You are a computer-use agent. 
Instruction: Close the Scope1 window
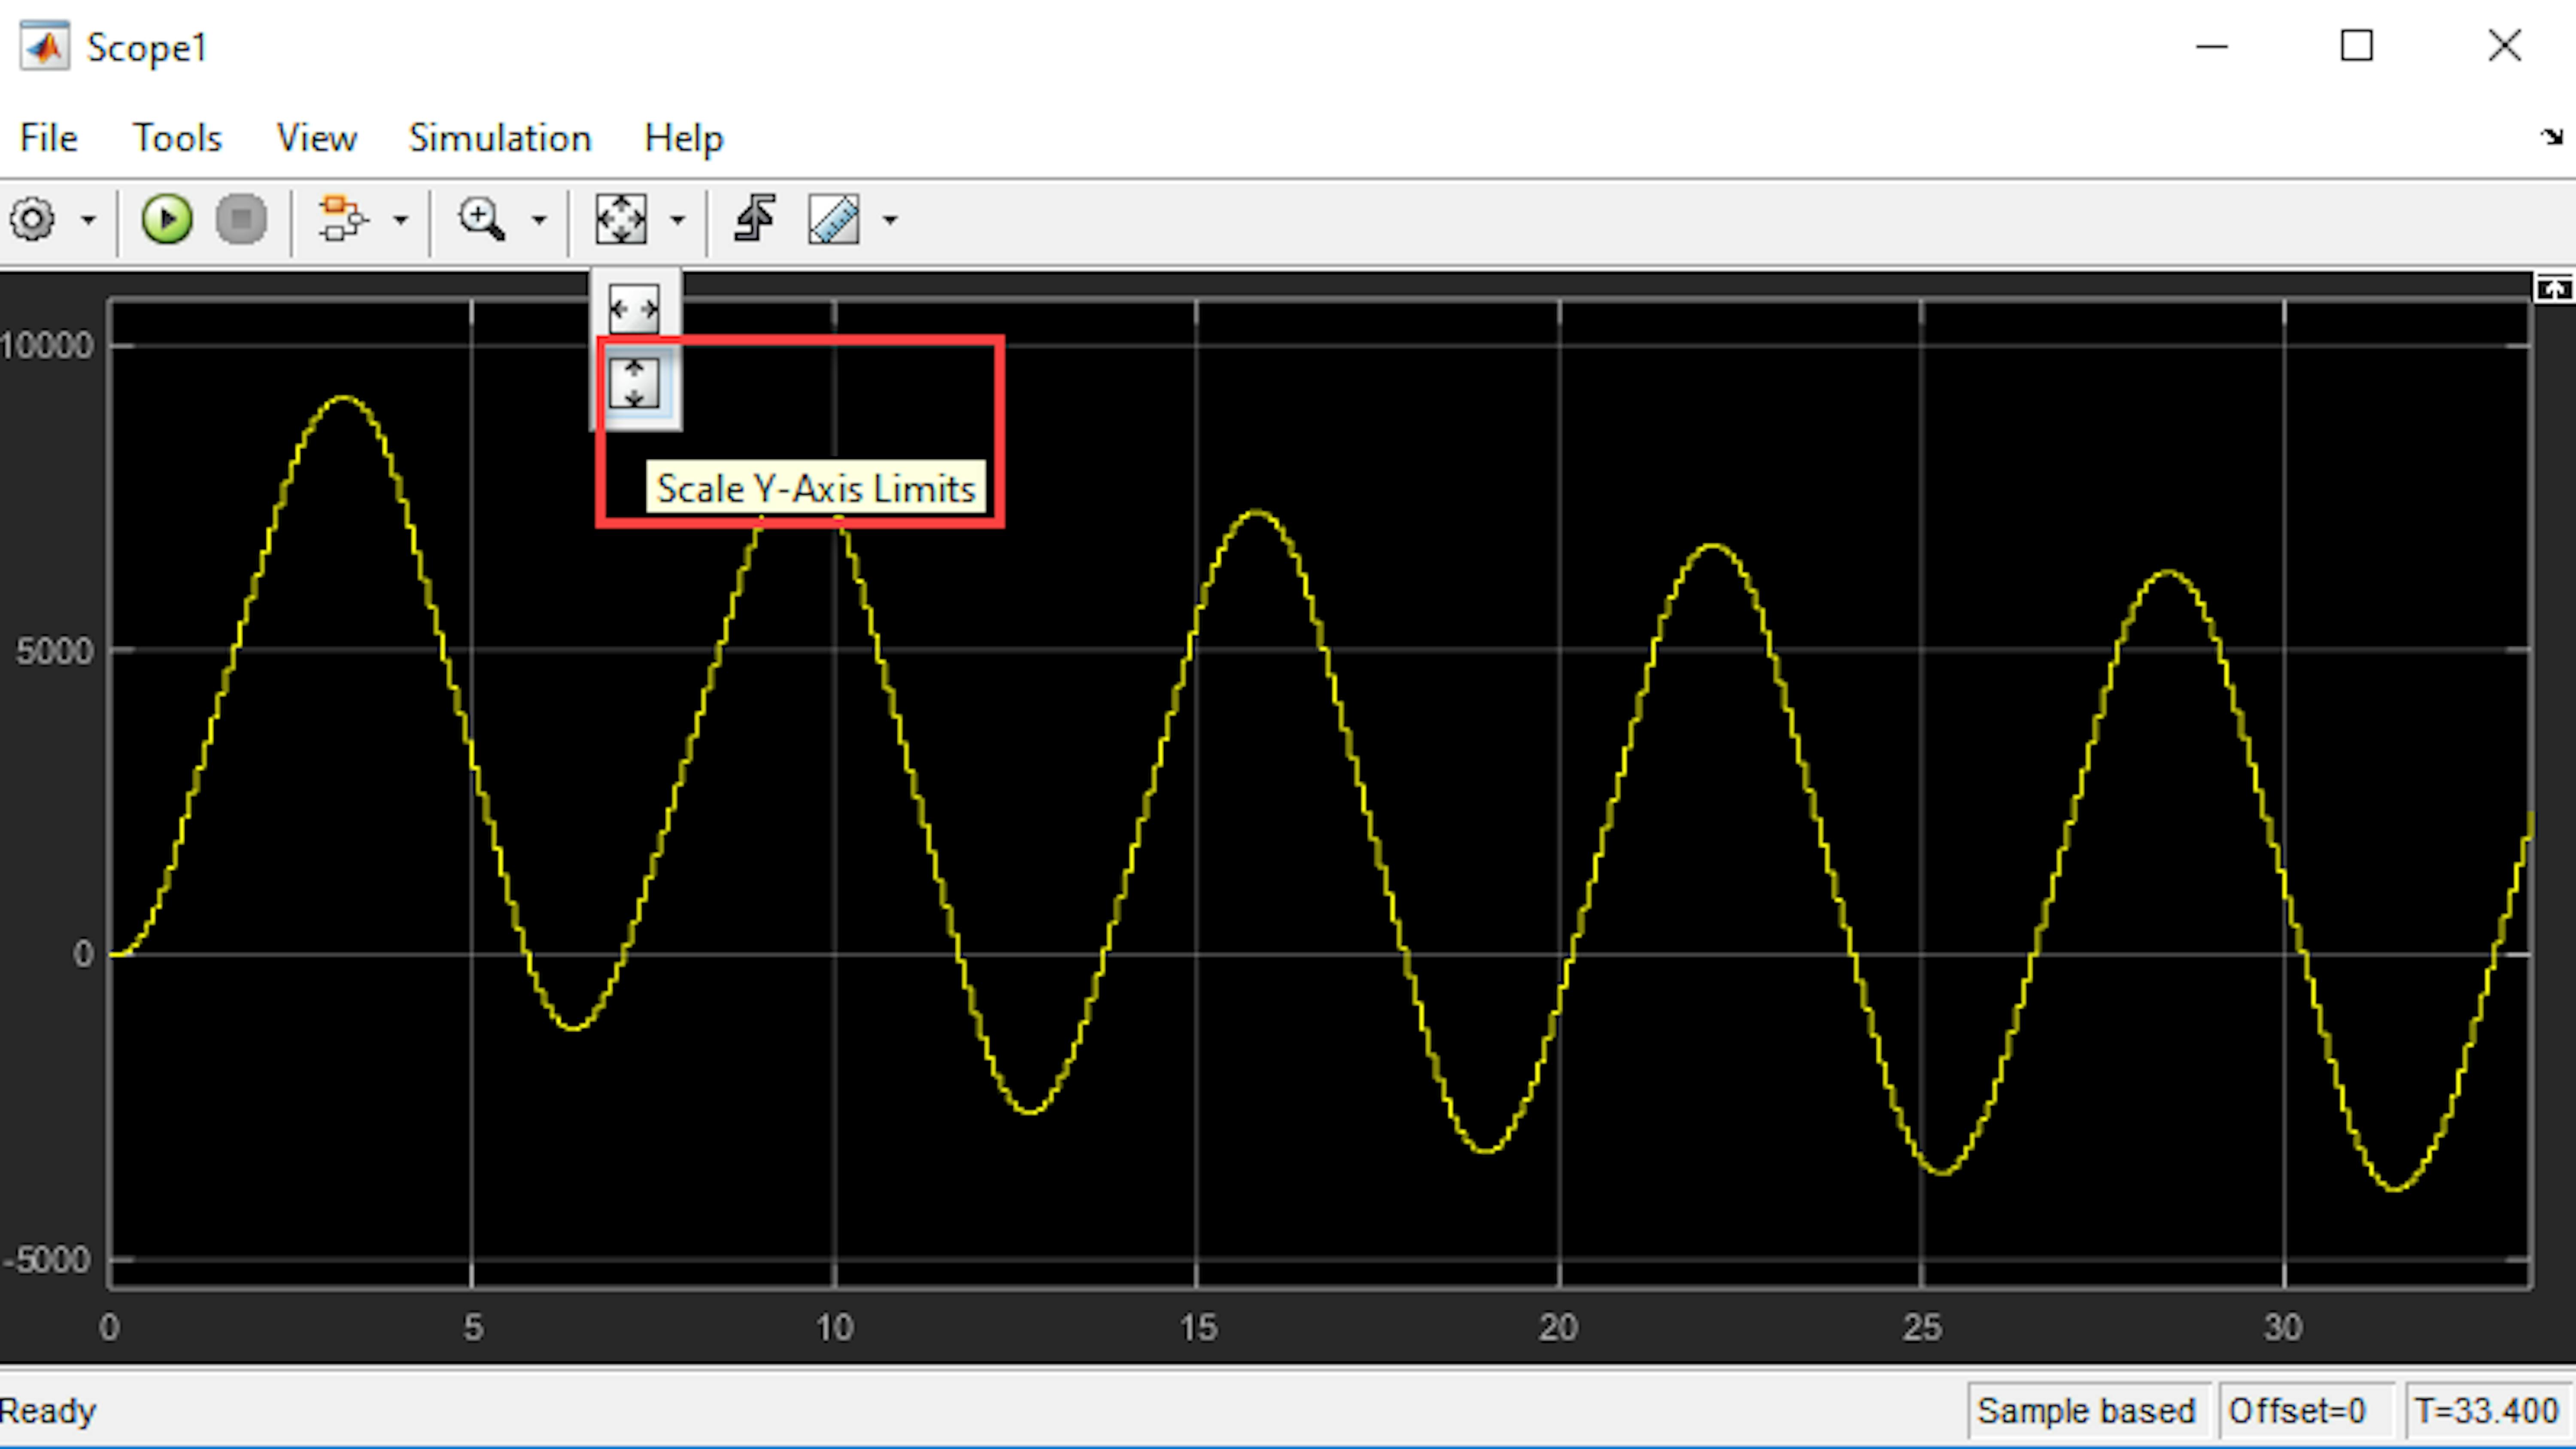2505,46
